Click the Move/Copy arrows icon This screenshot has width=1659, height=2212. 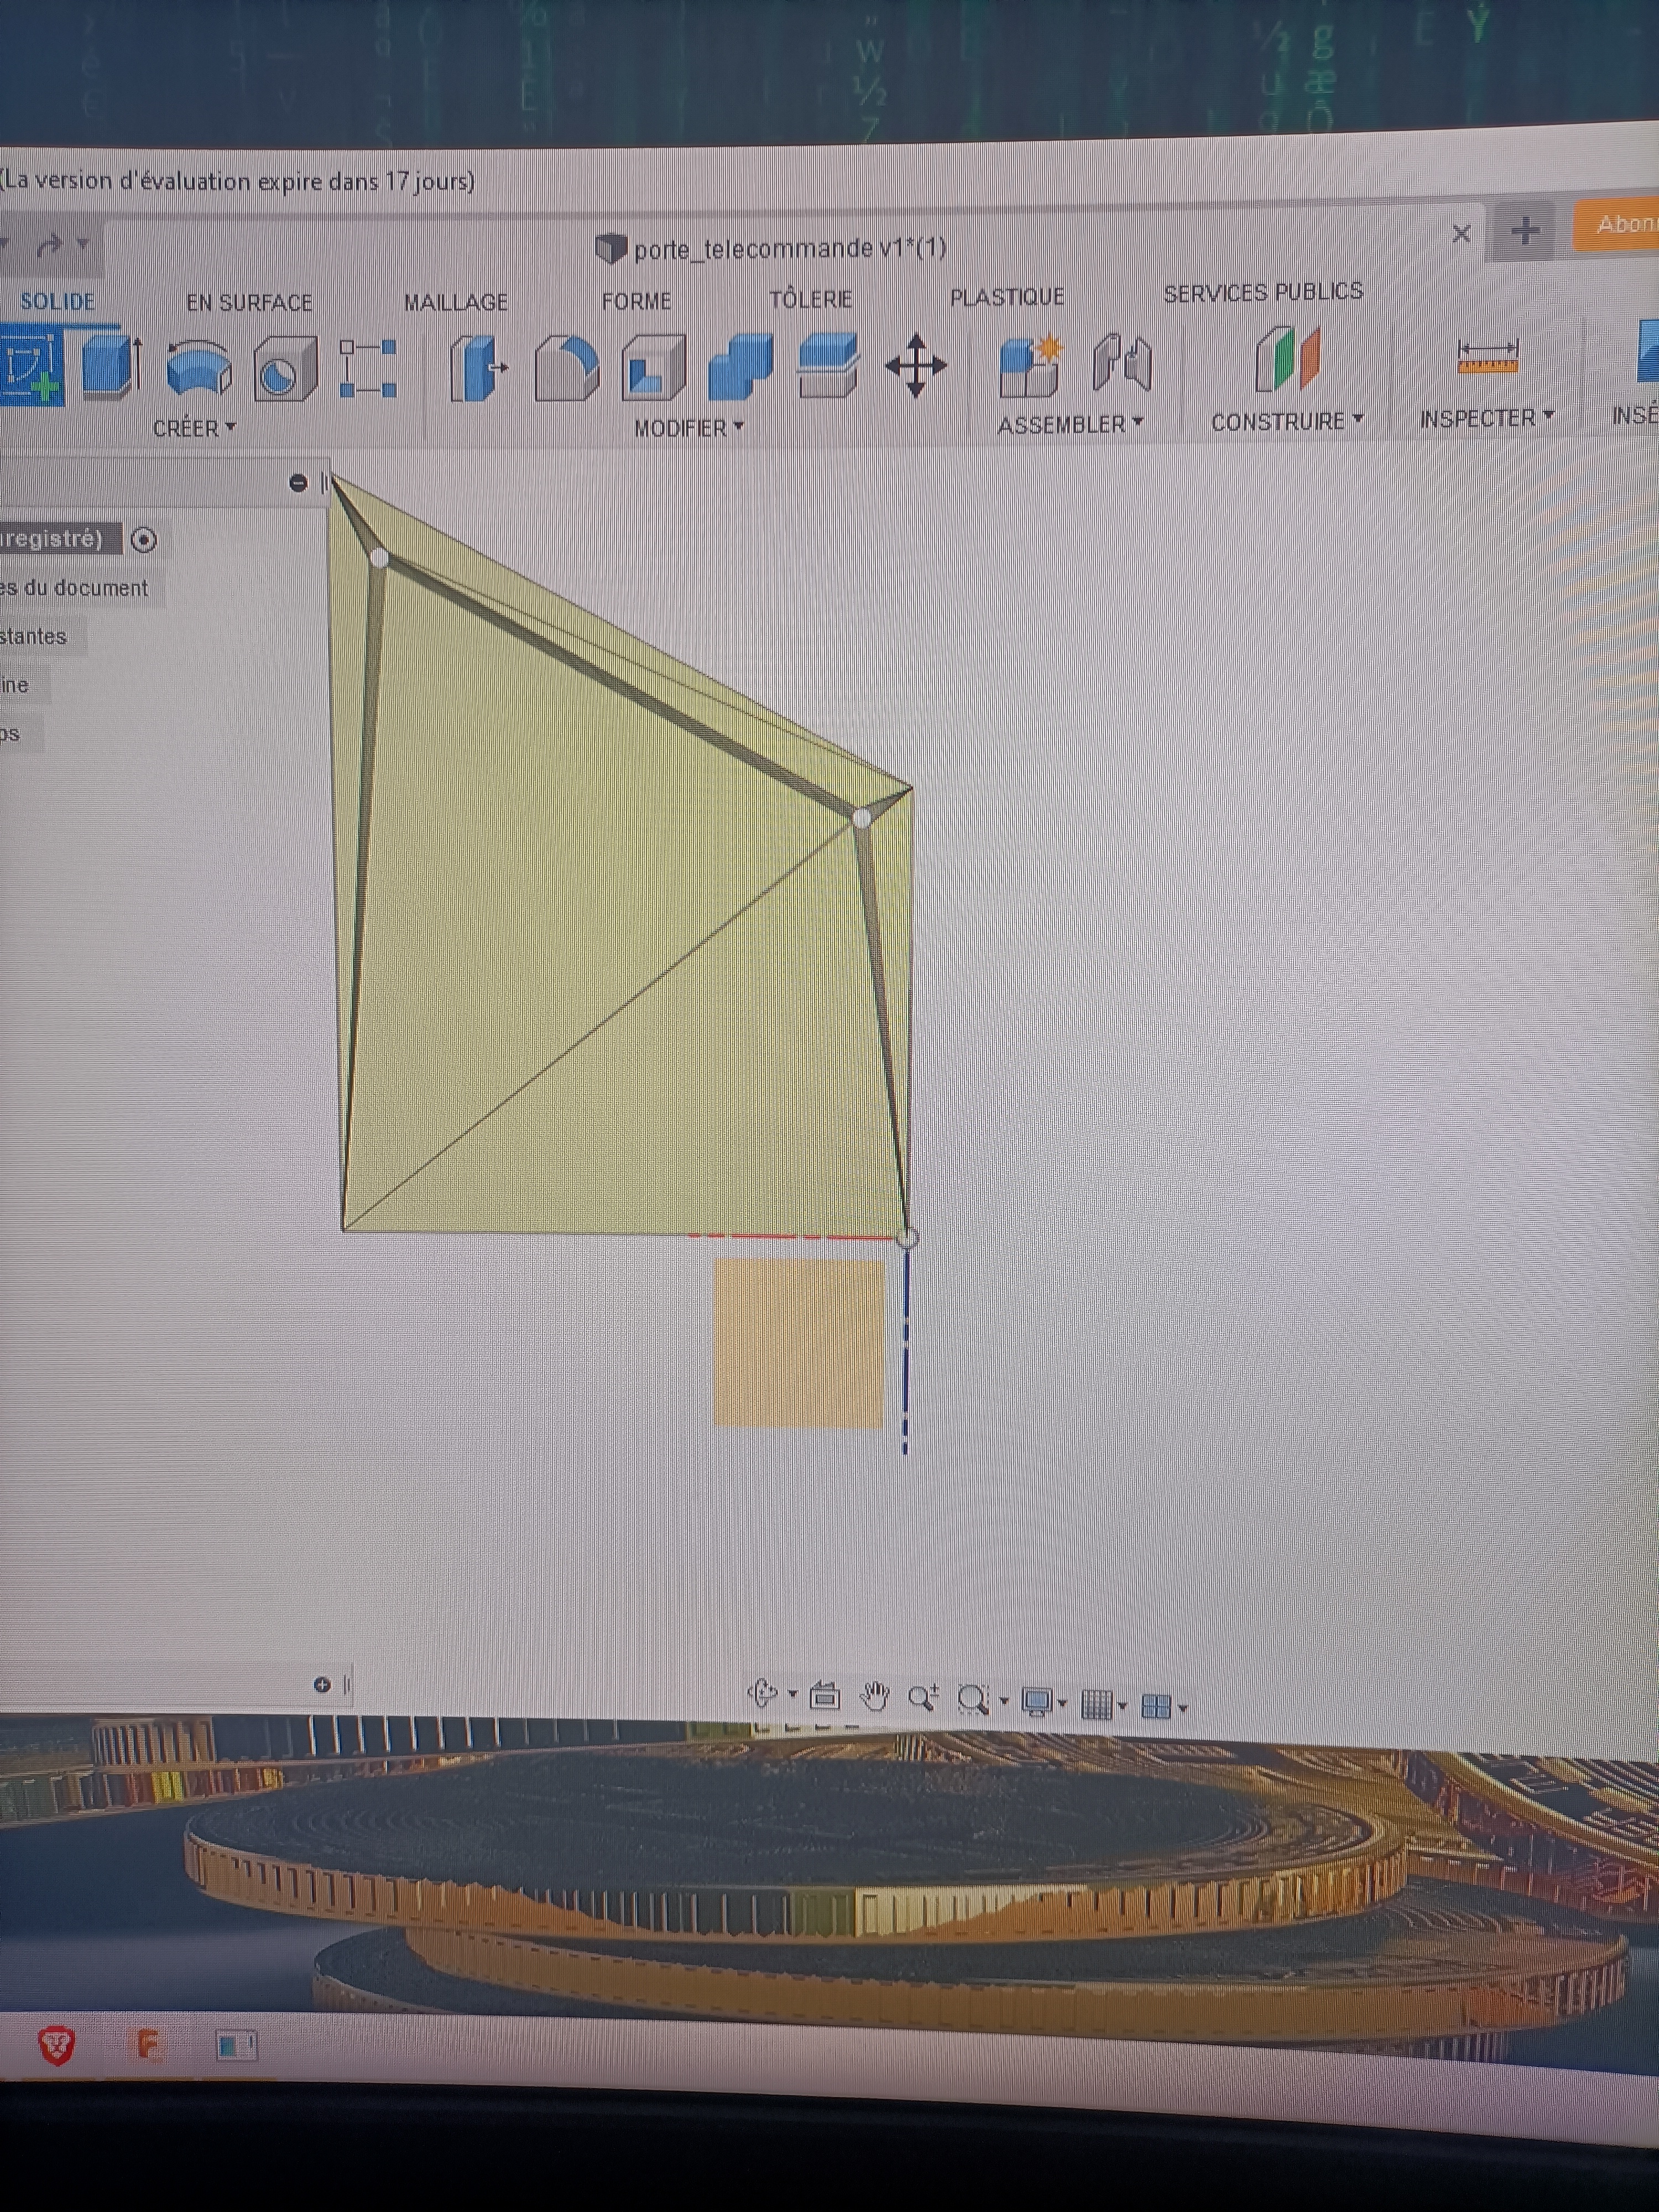(x=915, y=366)
